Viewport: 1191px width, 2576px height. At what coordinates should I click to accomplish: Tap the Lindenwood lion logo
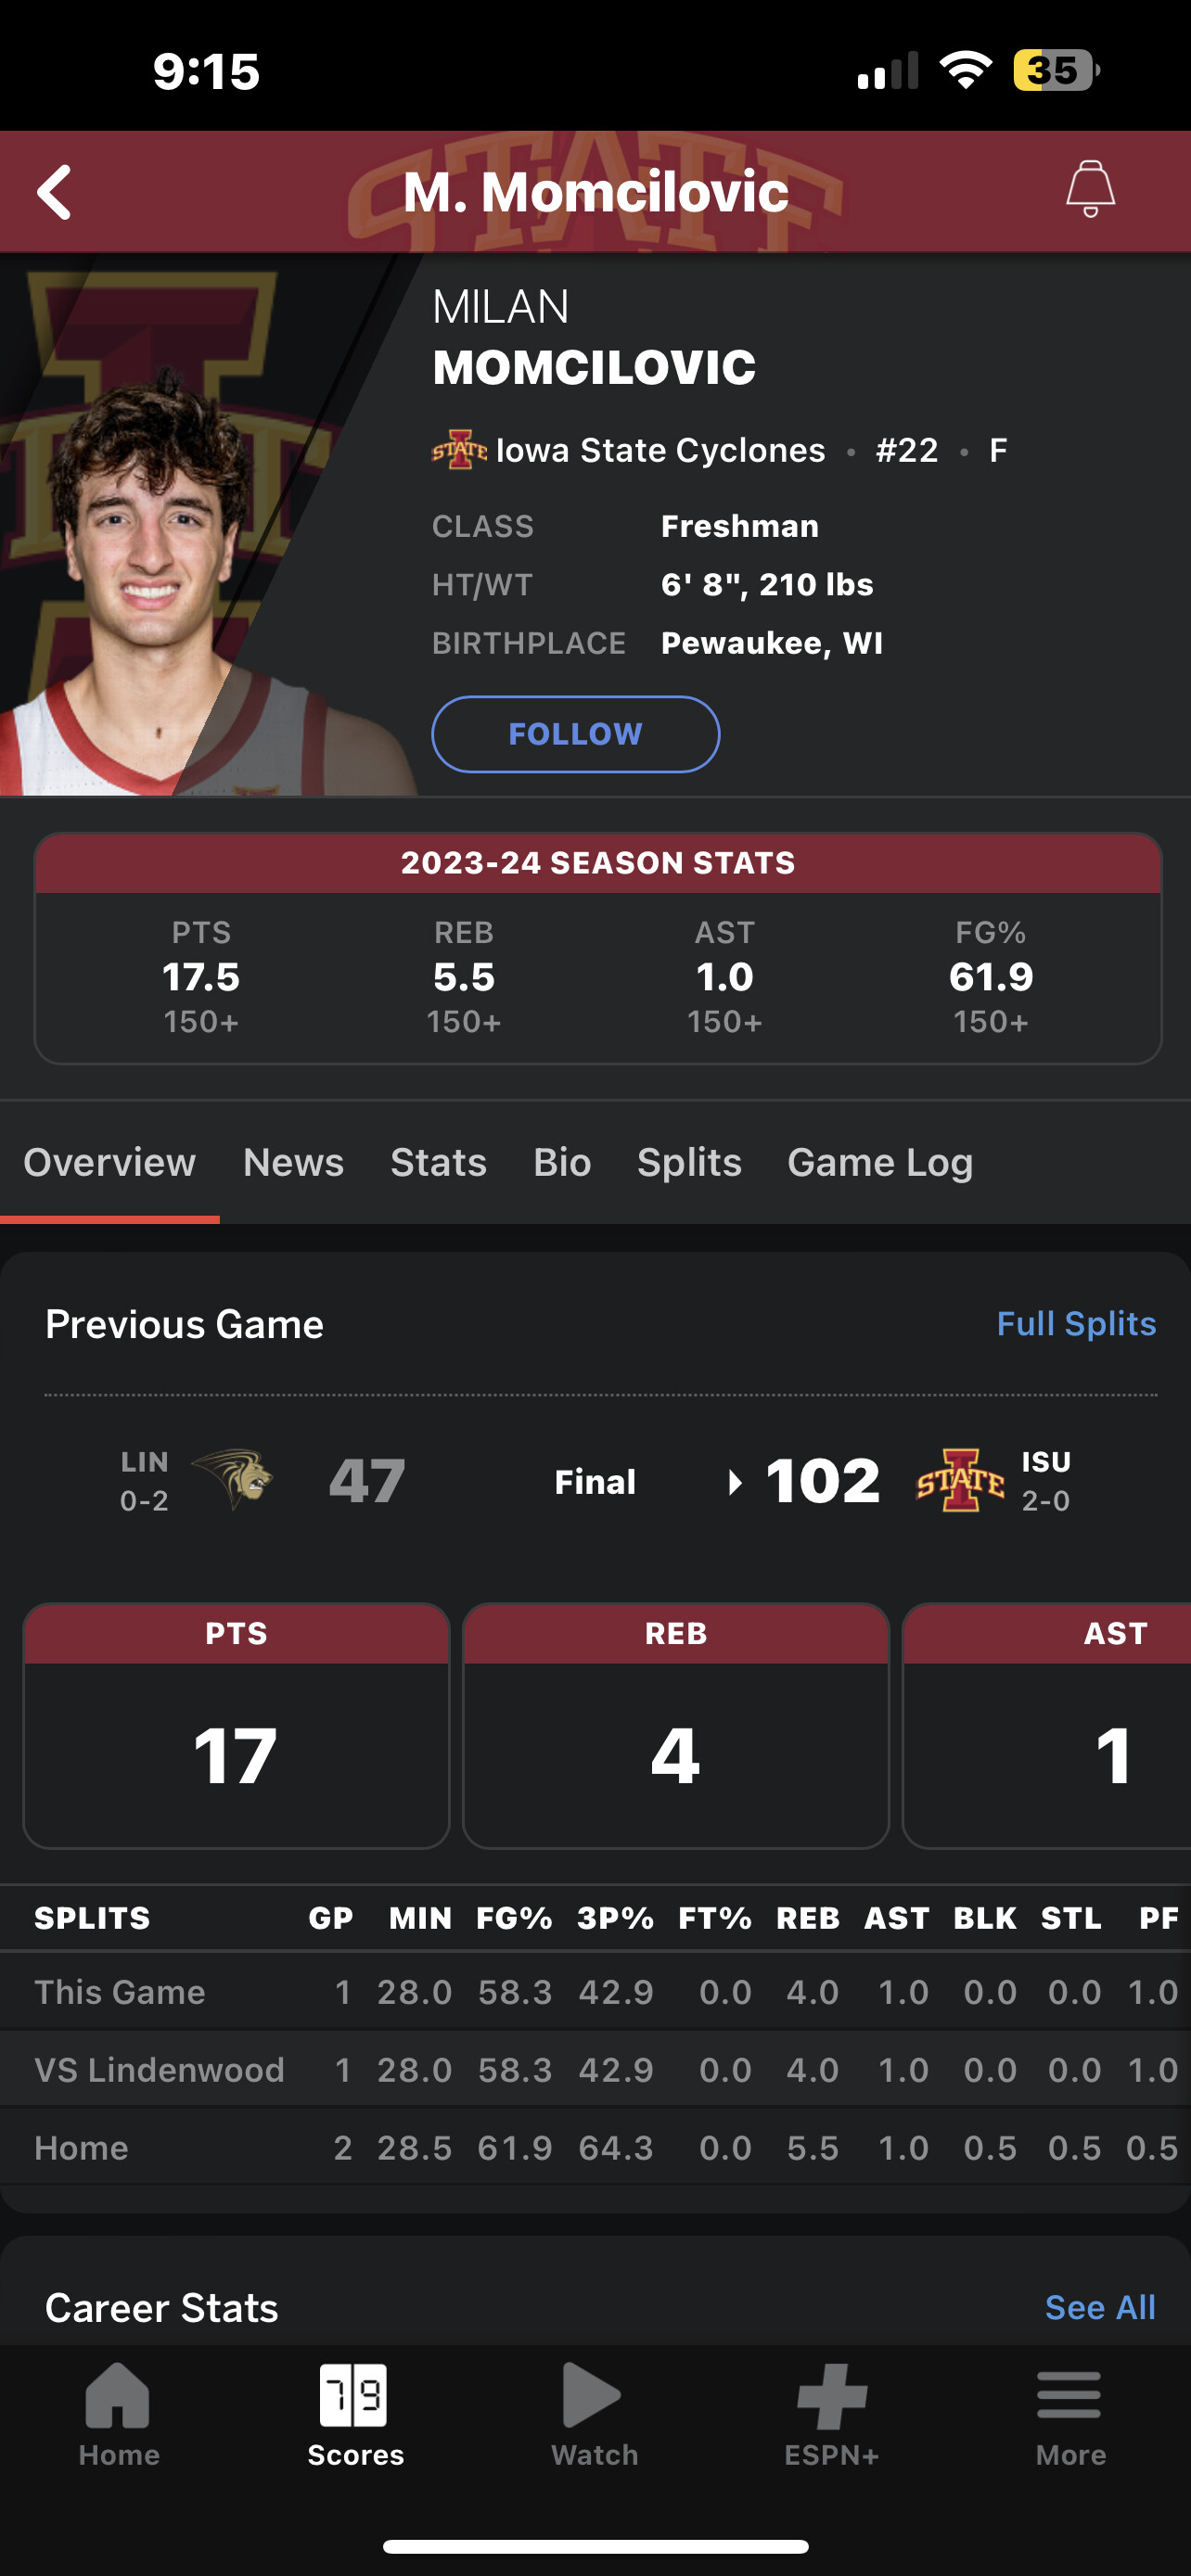pos(233,1481)
